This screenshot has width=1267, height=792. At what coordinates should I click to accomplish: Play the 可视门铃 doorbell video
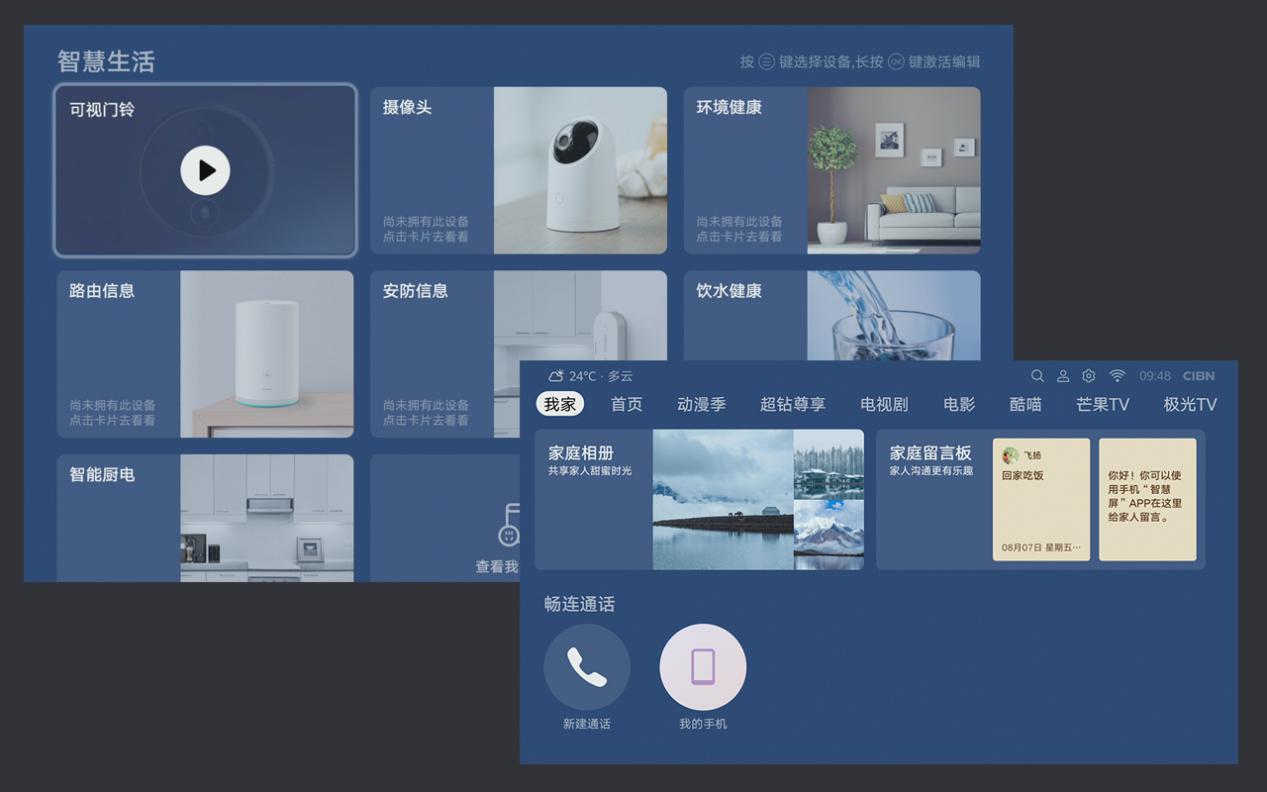[x=205, y=170]
